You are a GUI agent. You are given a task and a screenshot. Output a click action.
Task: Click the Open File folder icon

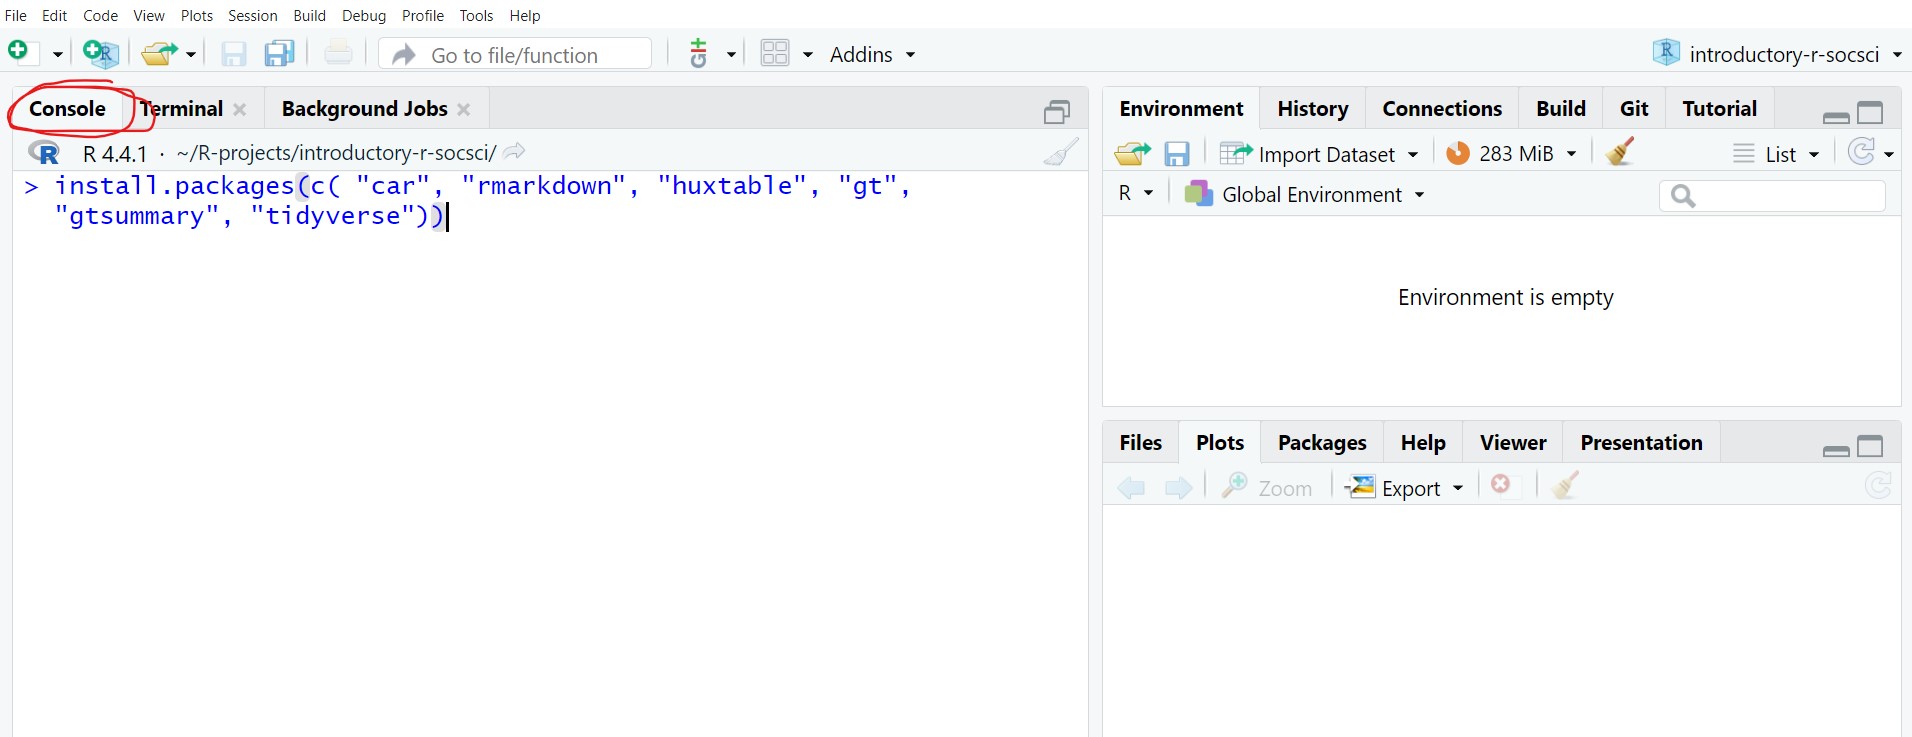(158, 53)
